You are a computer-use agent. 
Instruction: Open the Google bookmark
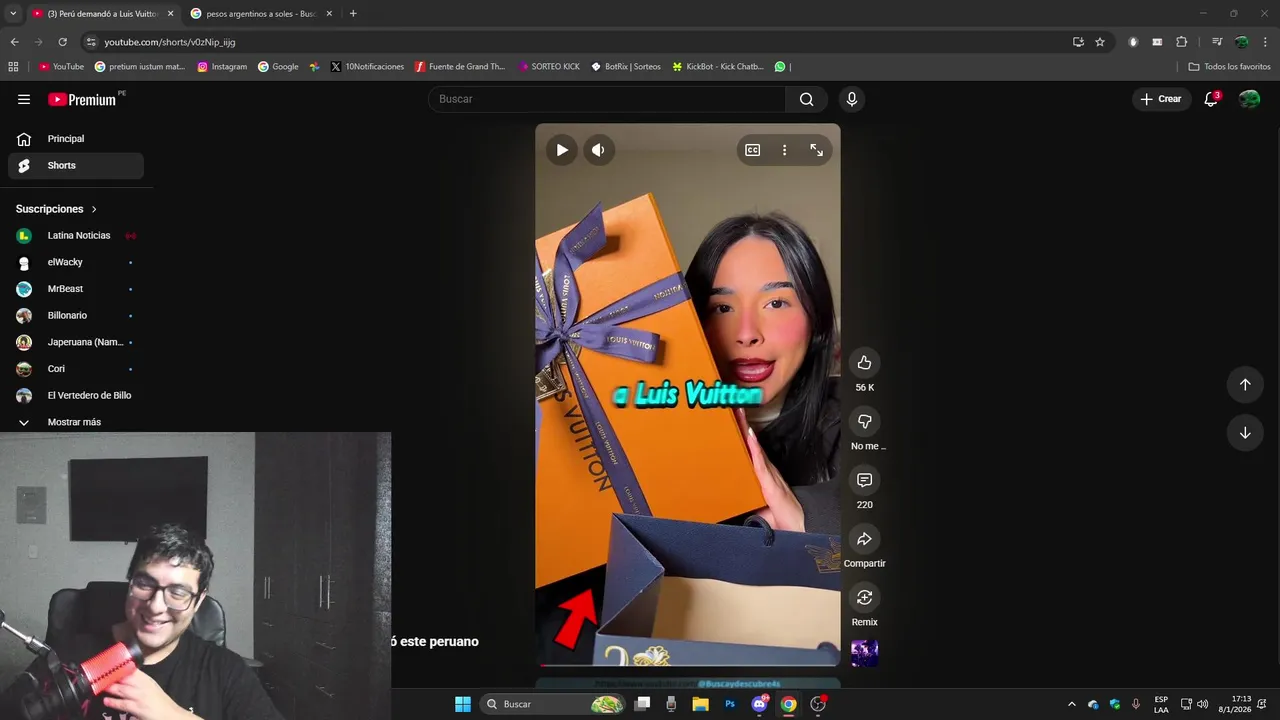pos(278,67)
